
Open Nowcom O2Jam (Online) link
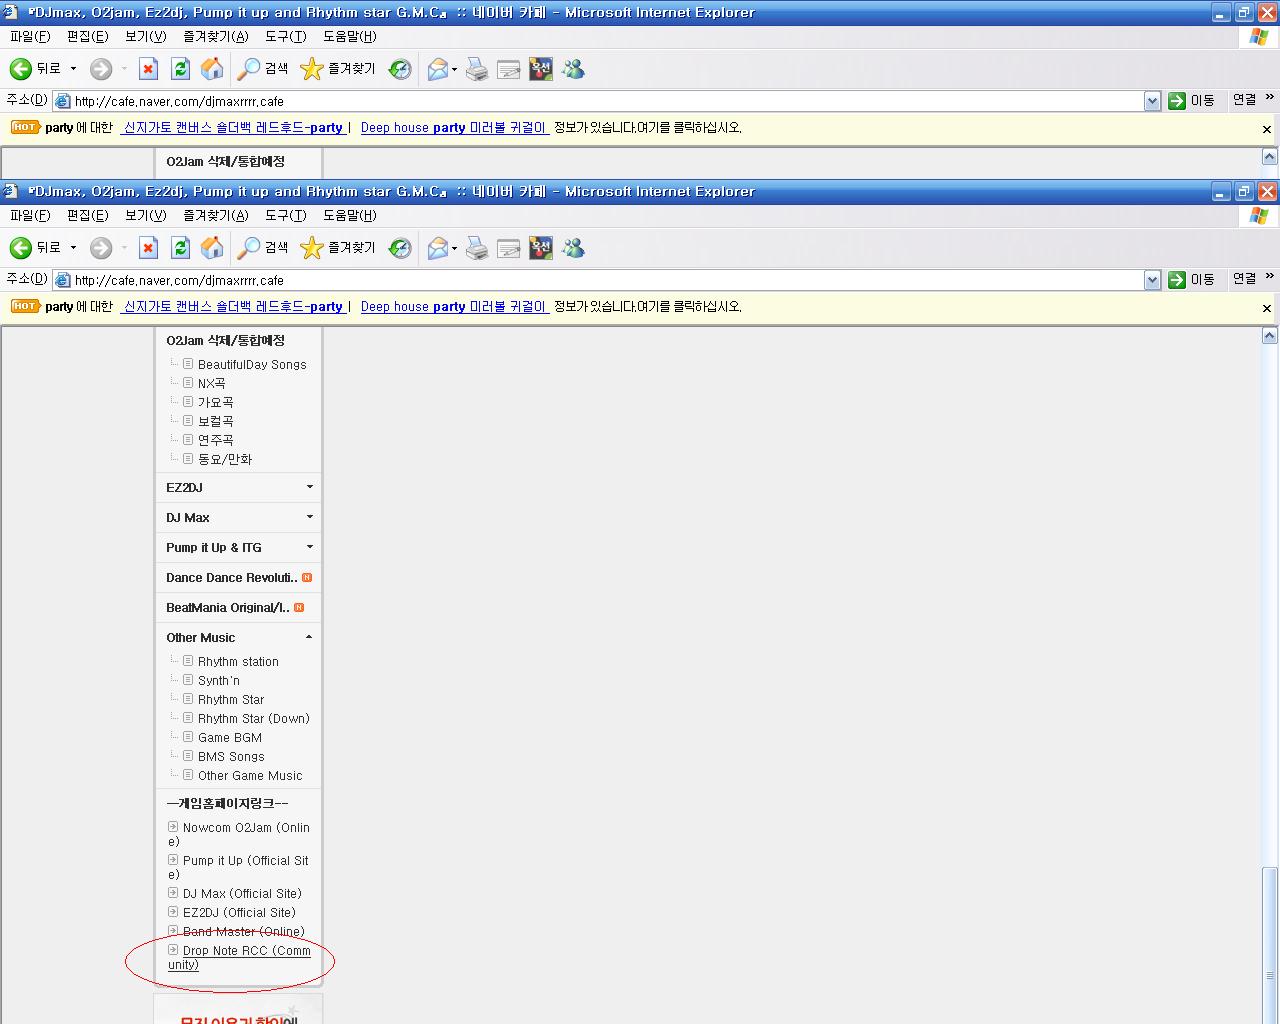point(239,834)
